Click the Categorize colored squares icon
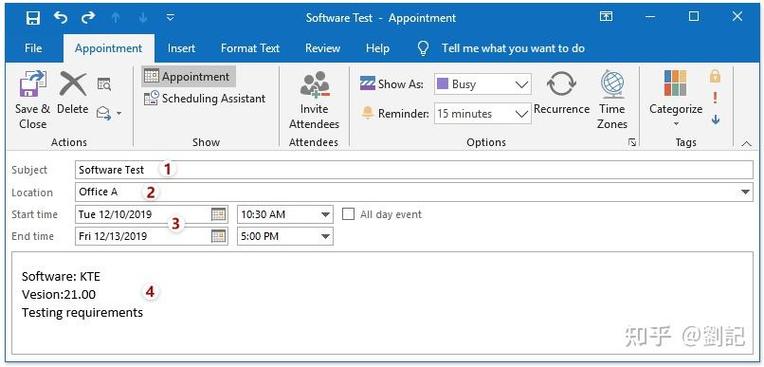 click(x=675, y=83)
